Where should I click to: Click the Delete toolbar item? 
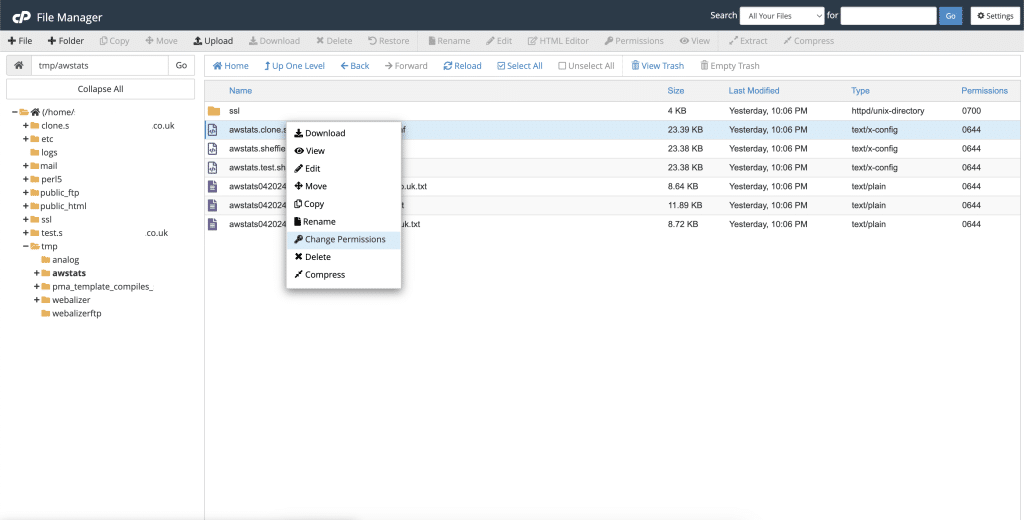coord(334,41)
